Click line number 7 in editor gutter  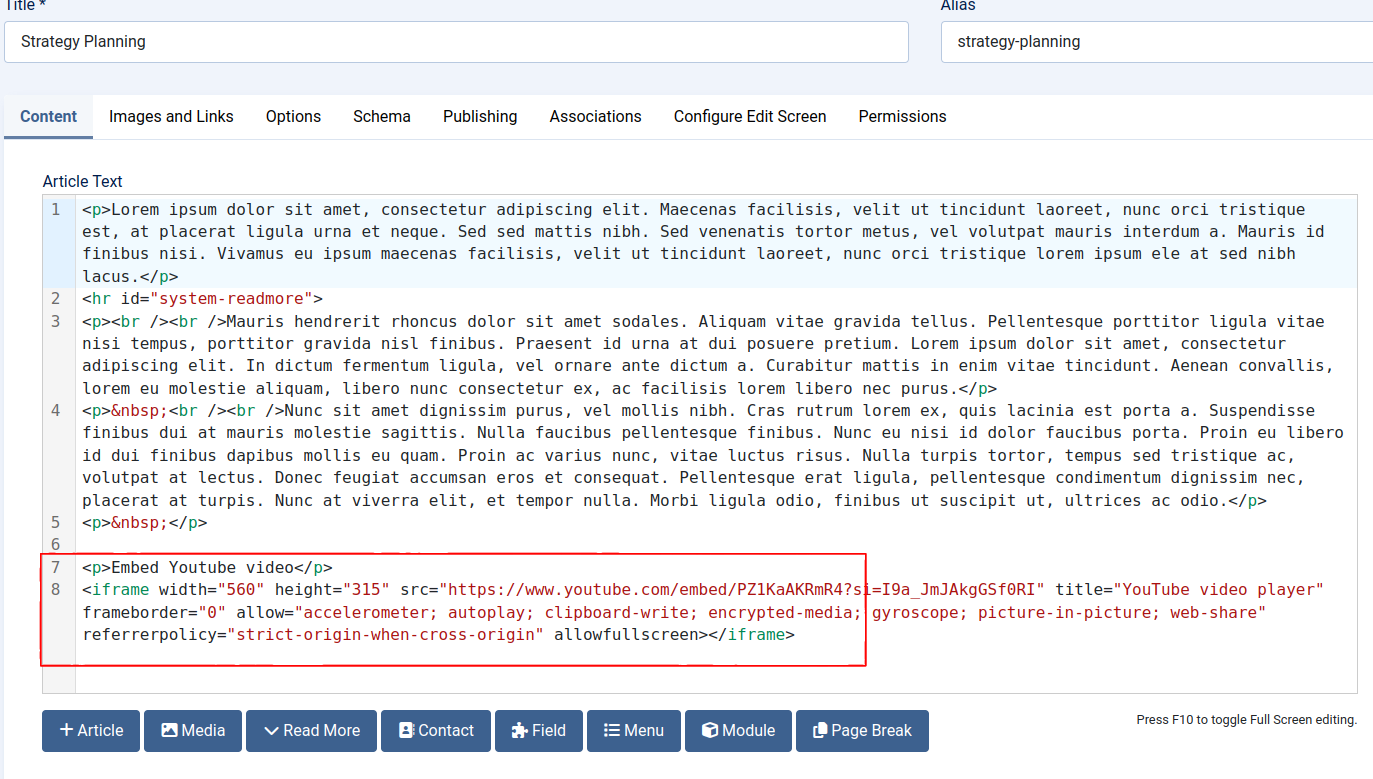coord(56,568)
